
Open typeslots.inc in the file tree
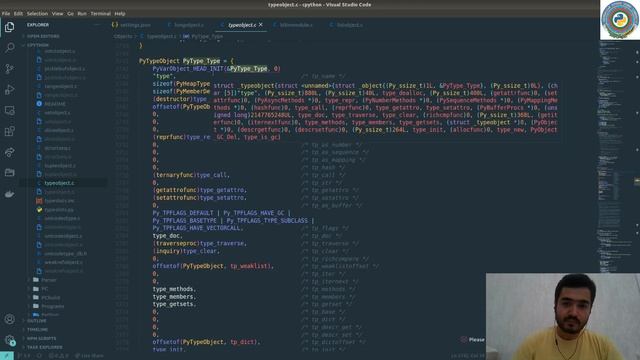pyautogui.click(x=59, y=201)
